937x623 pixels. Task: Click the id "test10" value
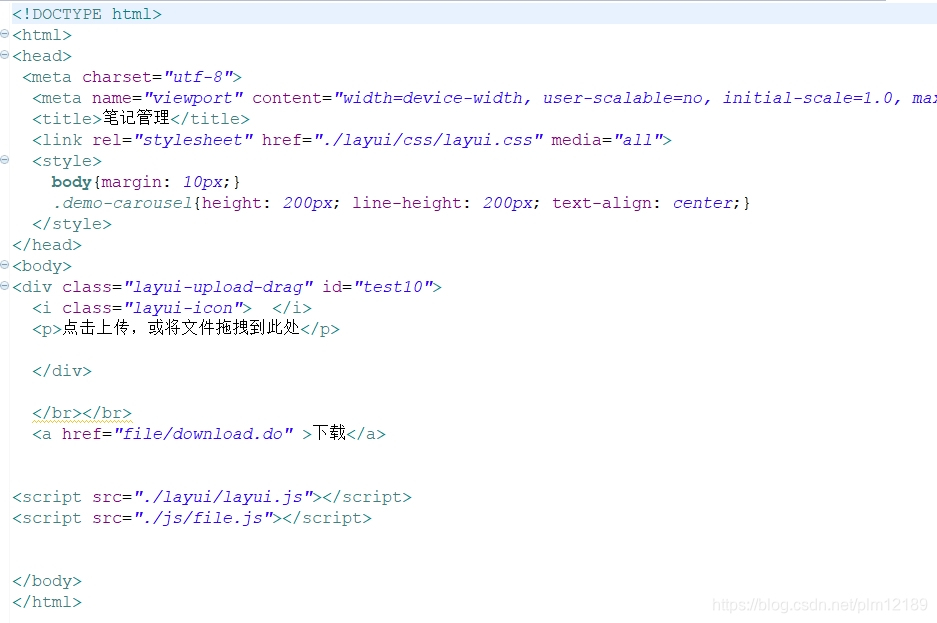pos(393,287)
